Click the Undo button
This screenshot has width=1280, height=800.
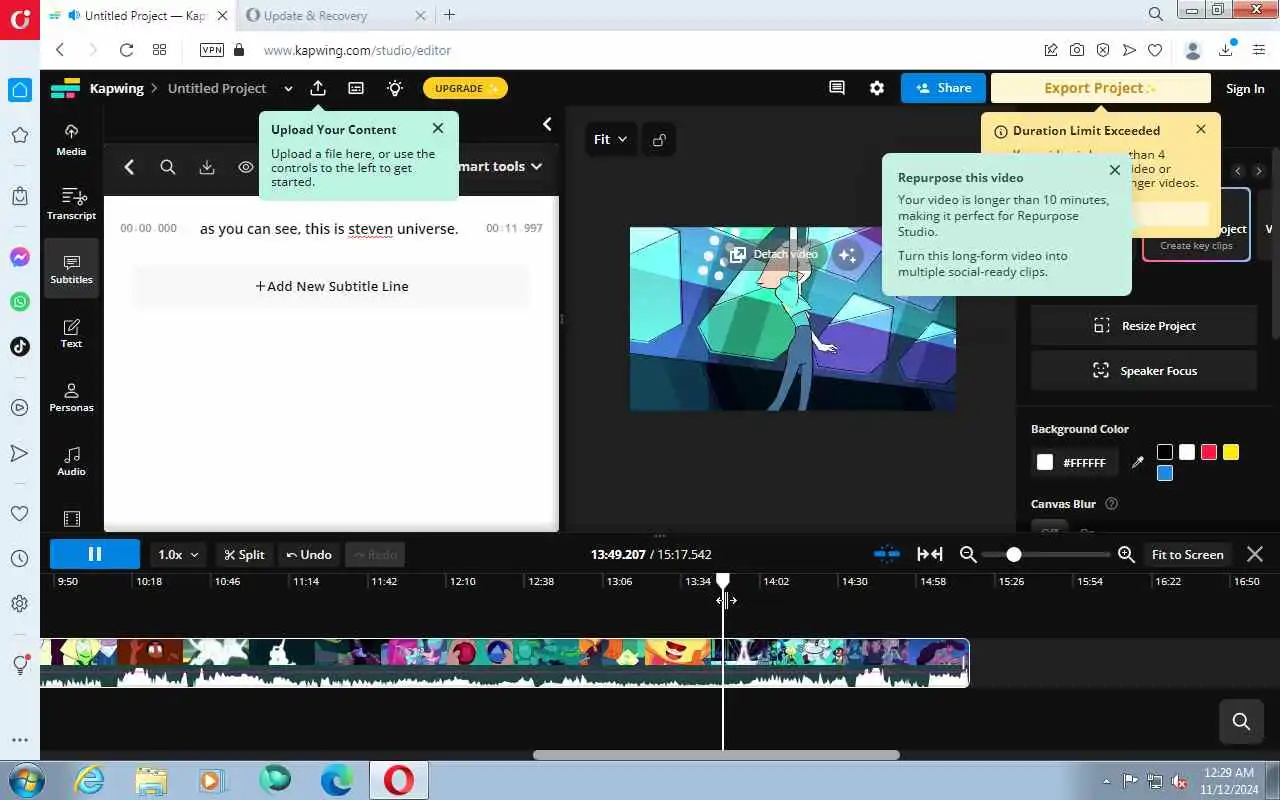309,554
